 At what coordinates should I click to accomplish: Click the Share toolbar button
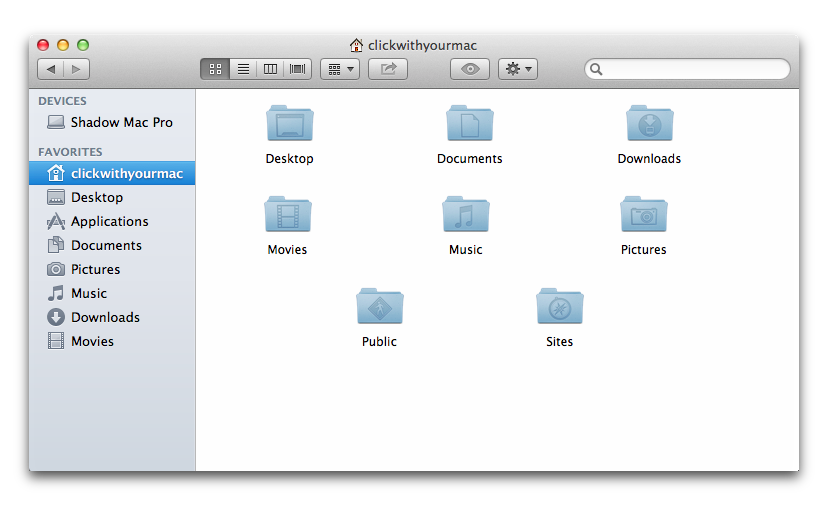(388, 69)
